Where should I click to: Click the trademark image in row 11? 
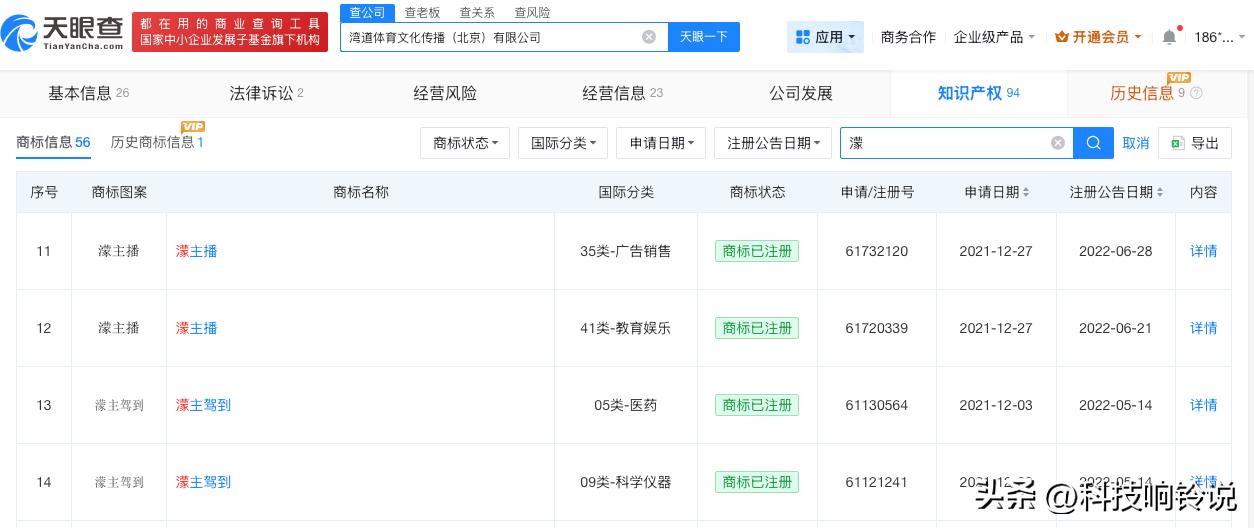point(119,251)
